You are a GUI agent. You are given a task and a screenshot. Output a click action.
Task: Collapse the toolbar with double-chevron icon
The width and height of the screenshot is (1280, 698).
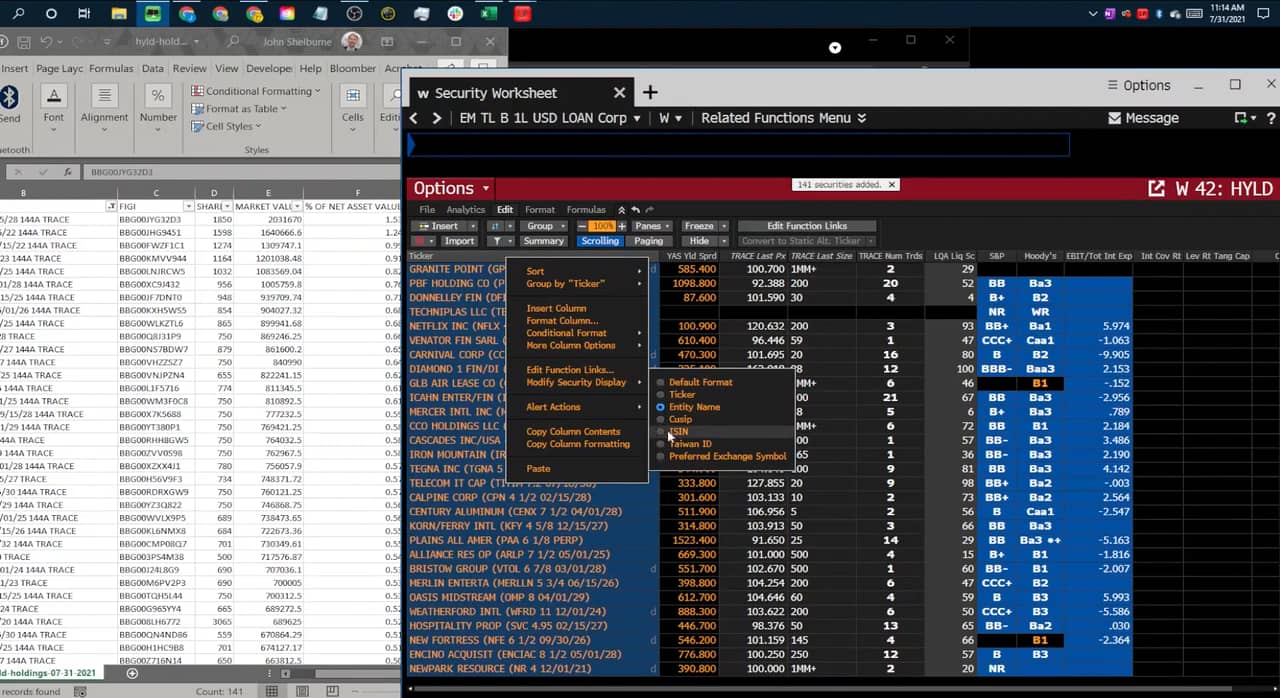point(621,210)
